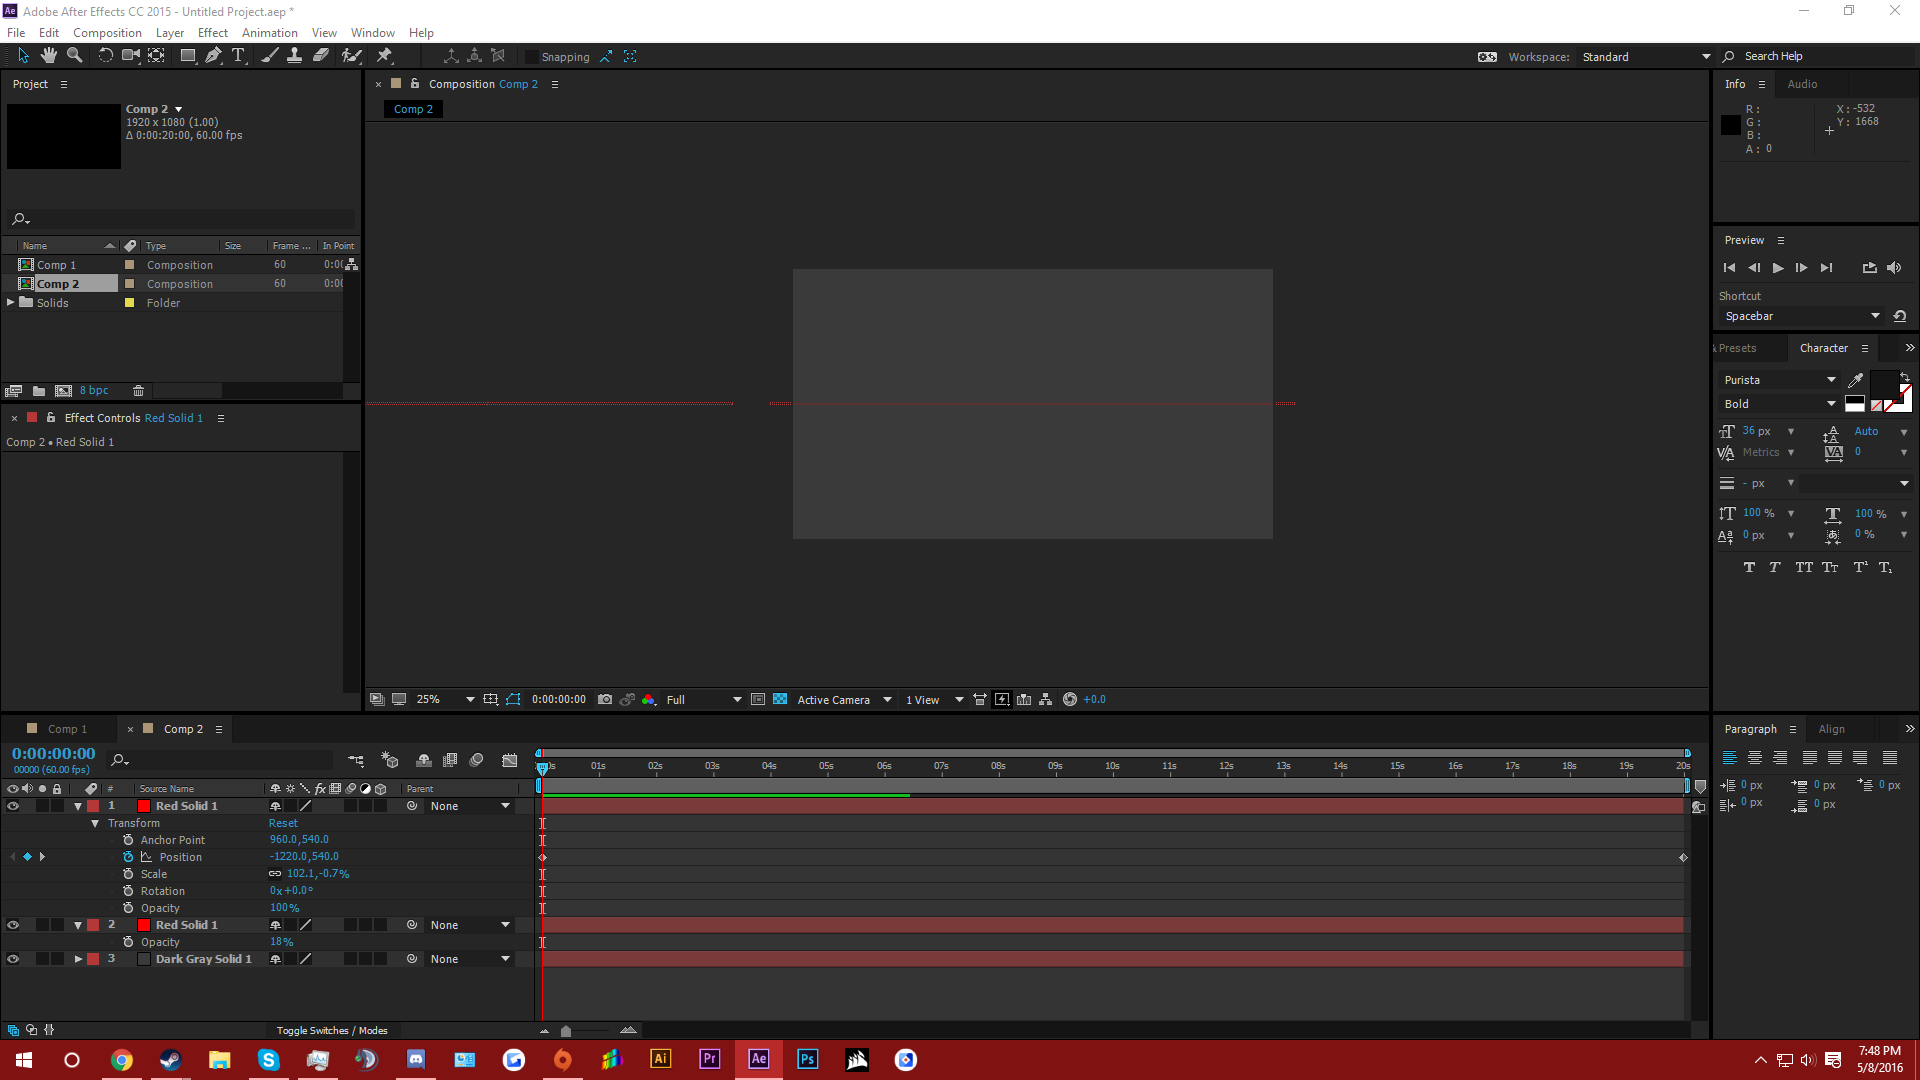1920x1080 pixels.
Task: Click the 8 bpc color depth button
Action: [x=94, y=391]
